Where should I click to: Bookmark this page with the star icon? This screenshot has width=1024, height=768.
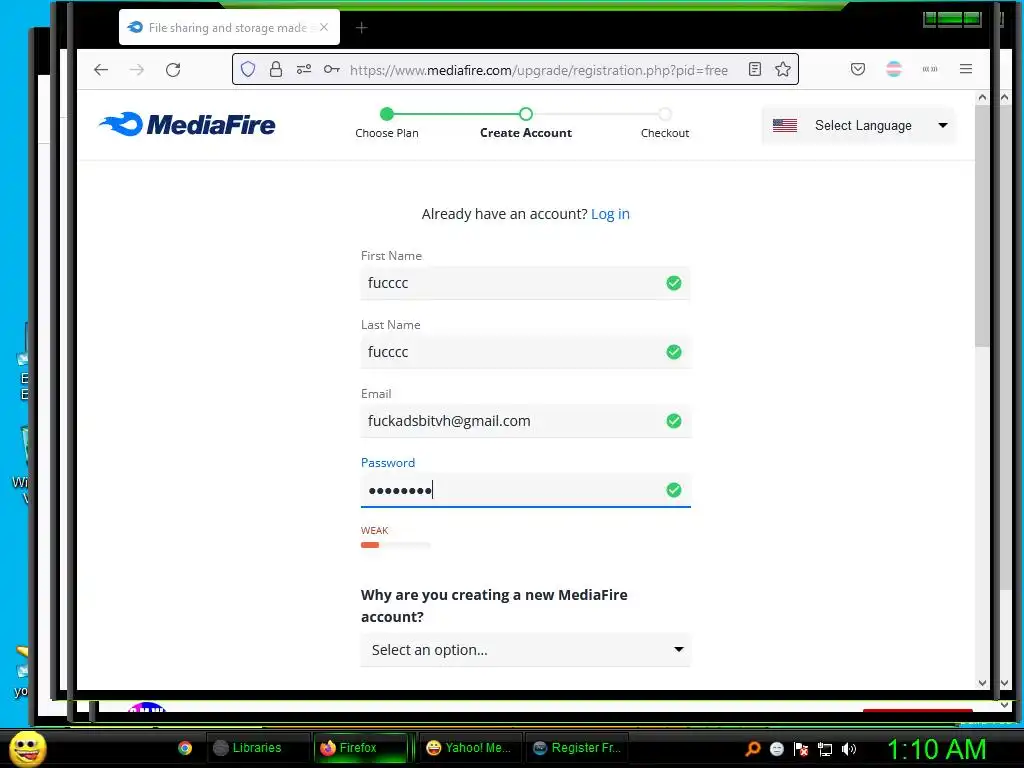783,69
